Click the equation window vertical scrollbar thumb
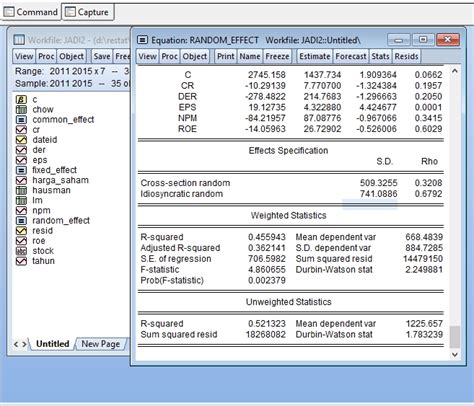474x406 pixels. (455, 337)
